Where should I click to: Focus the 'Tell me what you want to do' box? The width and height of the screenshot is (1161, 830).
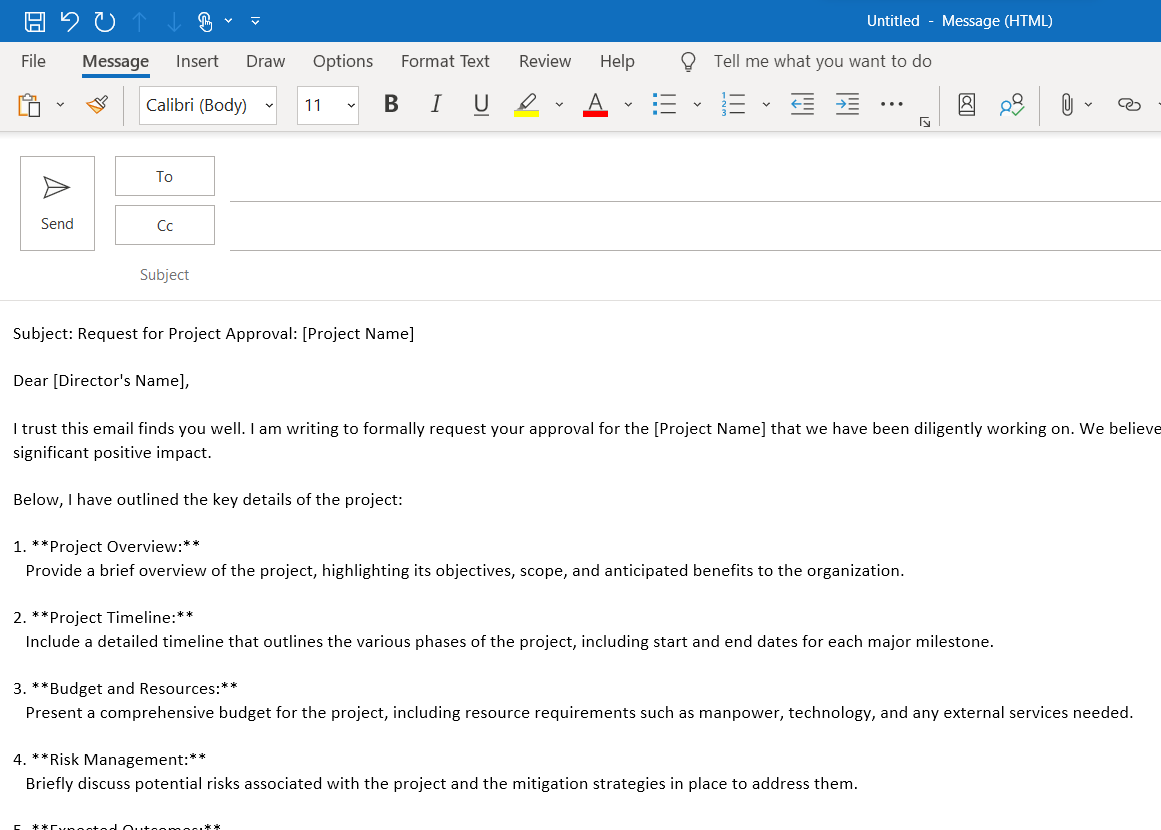coord(823,61)
